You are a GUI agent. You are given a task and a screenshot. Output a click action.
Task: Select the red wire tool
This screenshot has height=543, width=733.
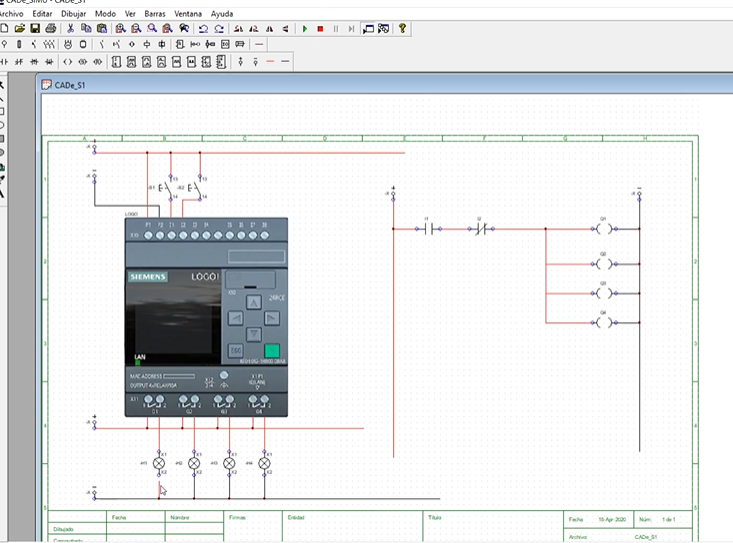(x=270, y=61)
